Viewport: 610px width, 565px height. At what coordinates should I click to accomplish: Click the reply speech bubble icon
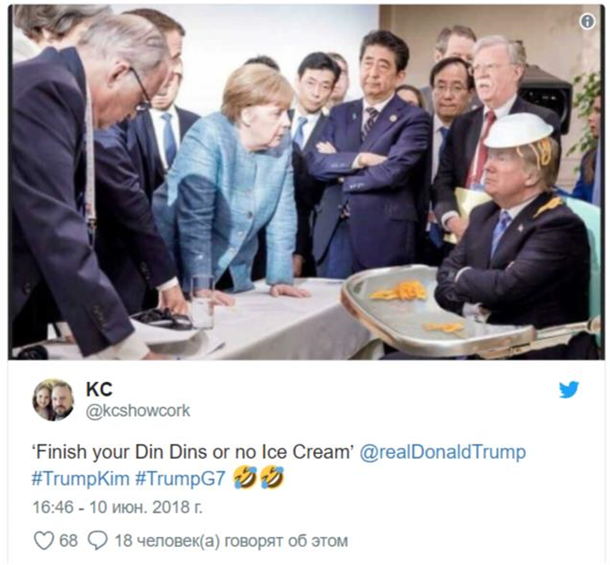[x=97, y=541]
